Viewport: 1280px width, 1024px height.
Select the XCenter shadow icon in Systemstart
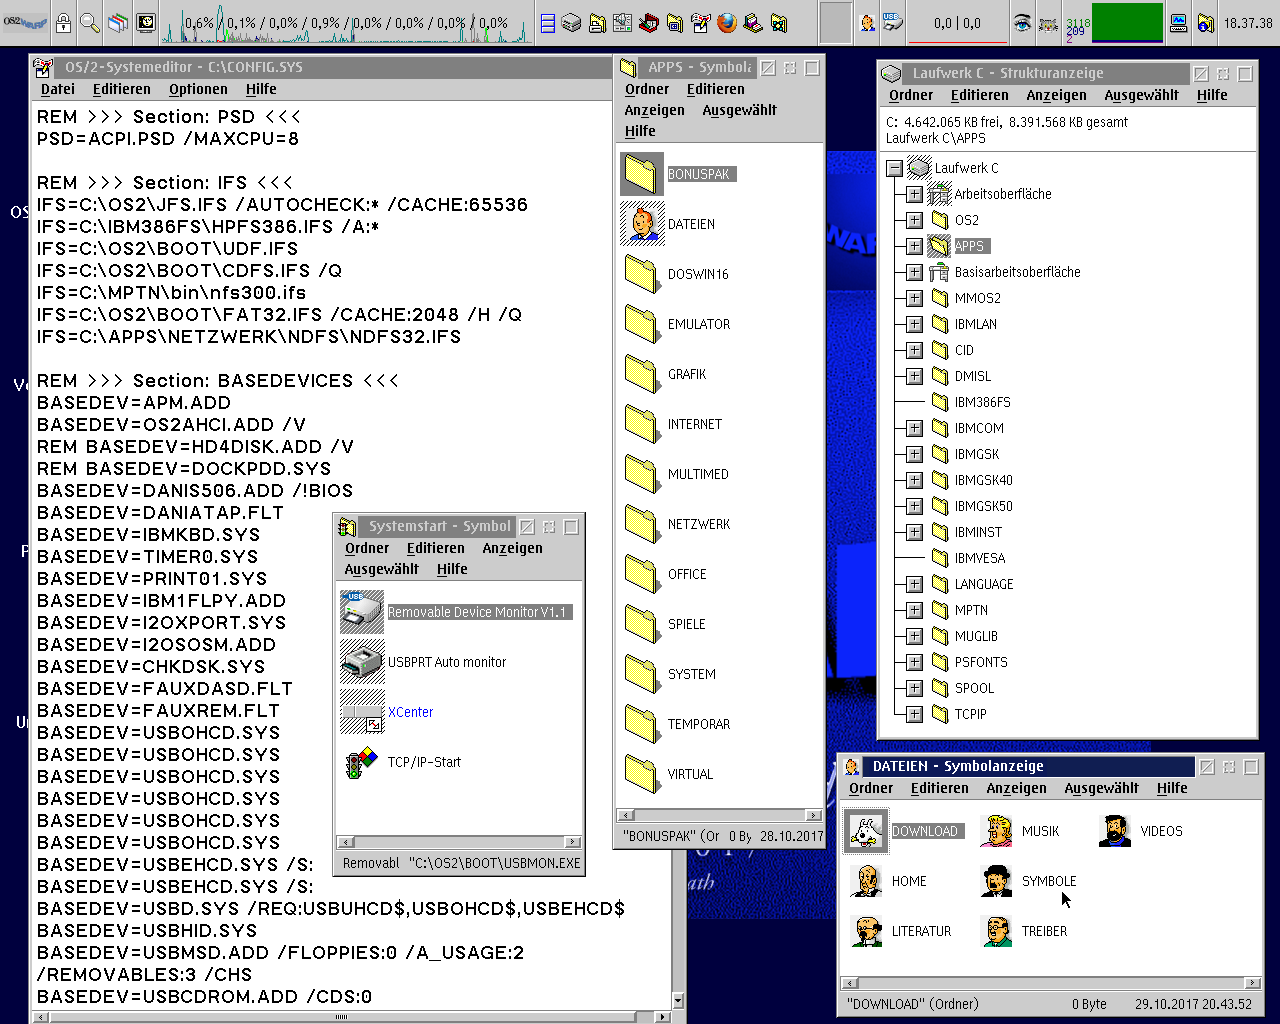coord(362,712)
